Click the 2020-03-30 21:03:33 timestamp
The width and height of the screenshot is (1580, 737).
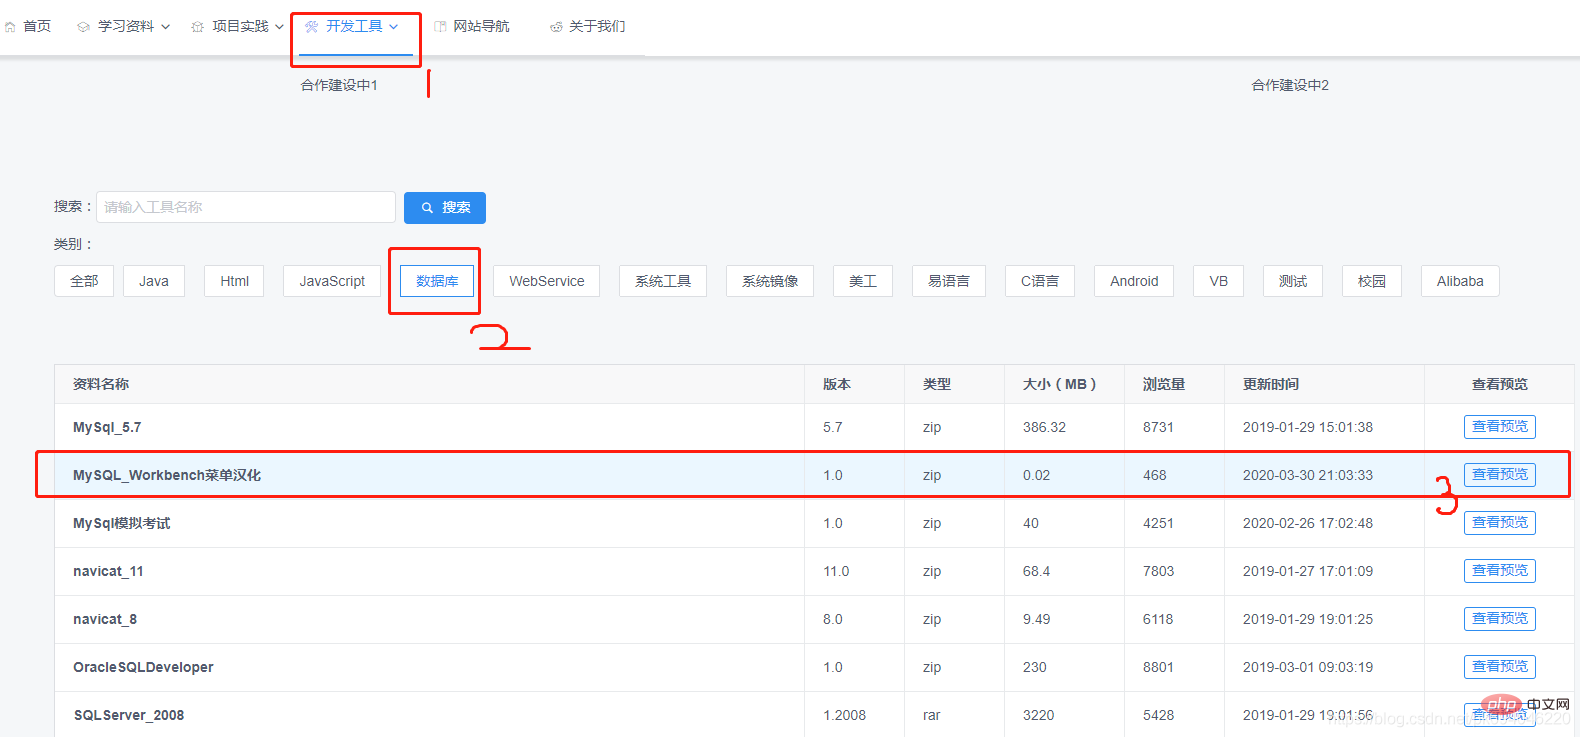click(1308, 475)
